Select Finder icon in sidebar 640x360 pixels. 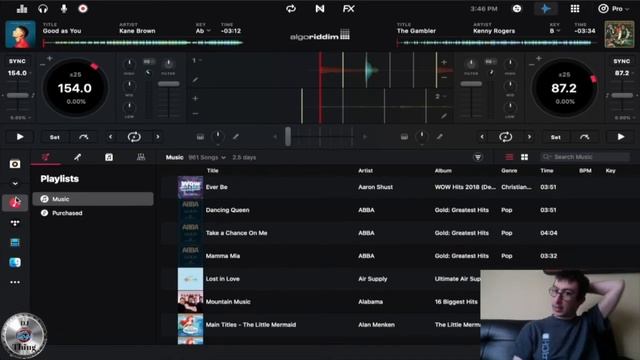(15, 262)
